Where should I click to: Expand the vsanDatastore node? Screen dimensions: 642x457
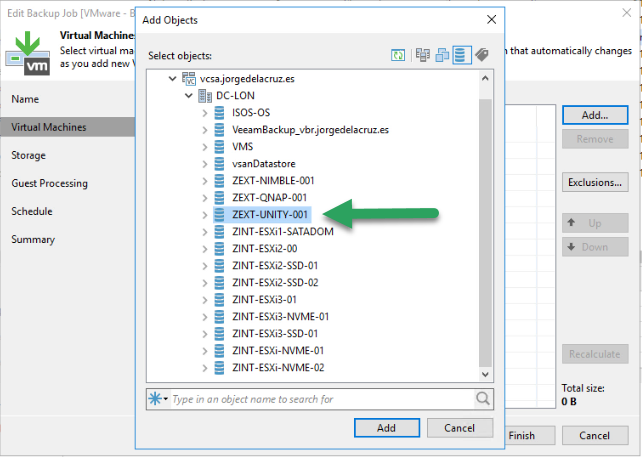click(205, 164)
